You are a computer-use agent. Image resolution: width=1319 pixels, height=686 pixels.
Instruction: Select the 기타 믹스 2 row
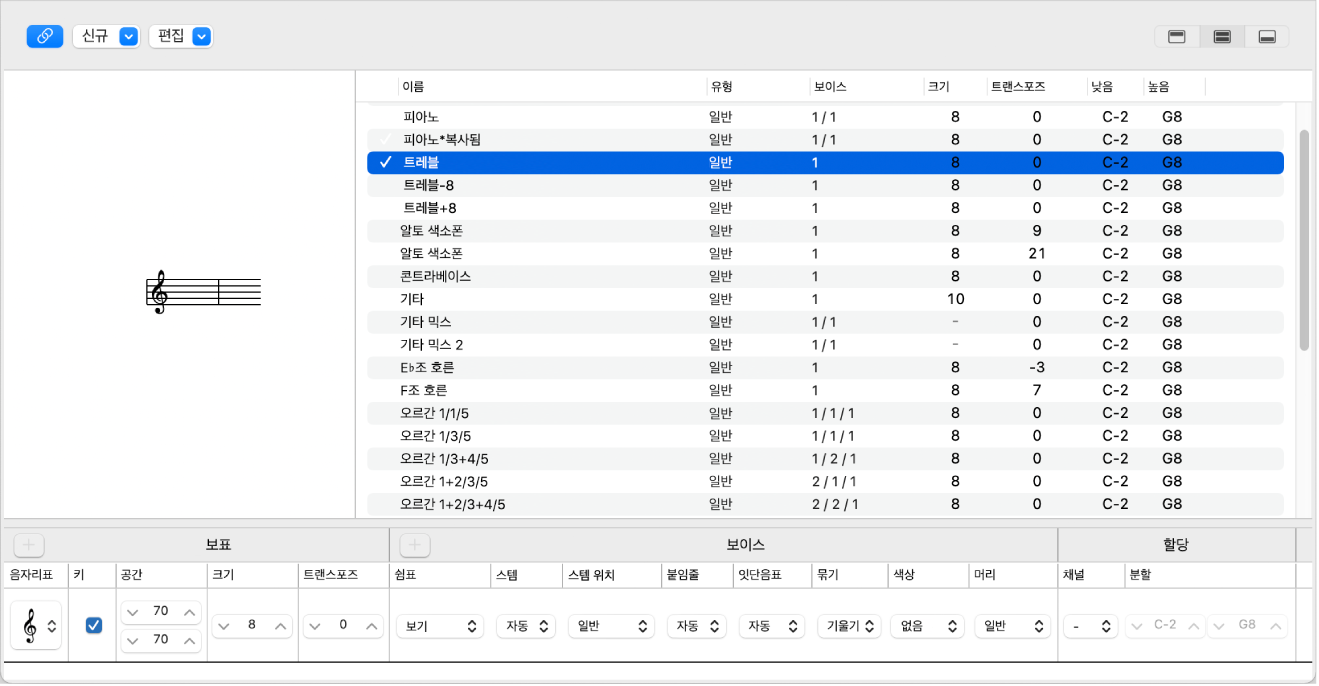[431, 345]
